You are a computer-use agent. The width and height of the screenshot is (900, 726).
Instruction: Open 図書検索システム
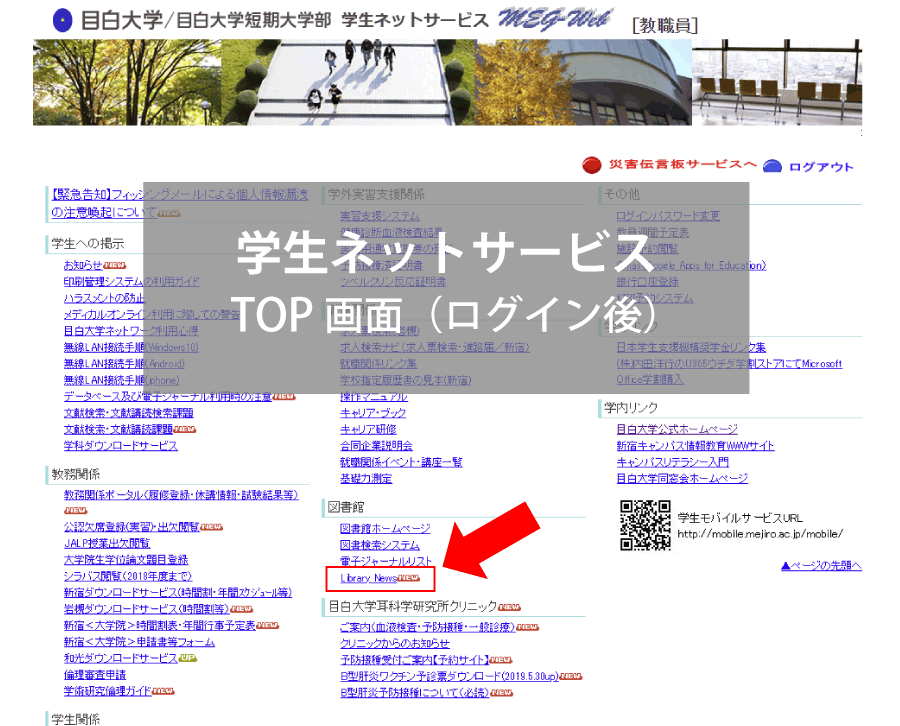pyautogui.click(x=379, y=545)
